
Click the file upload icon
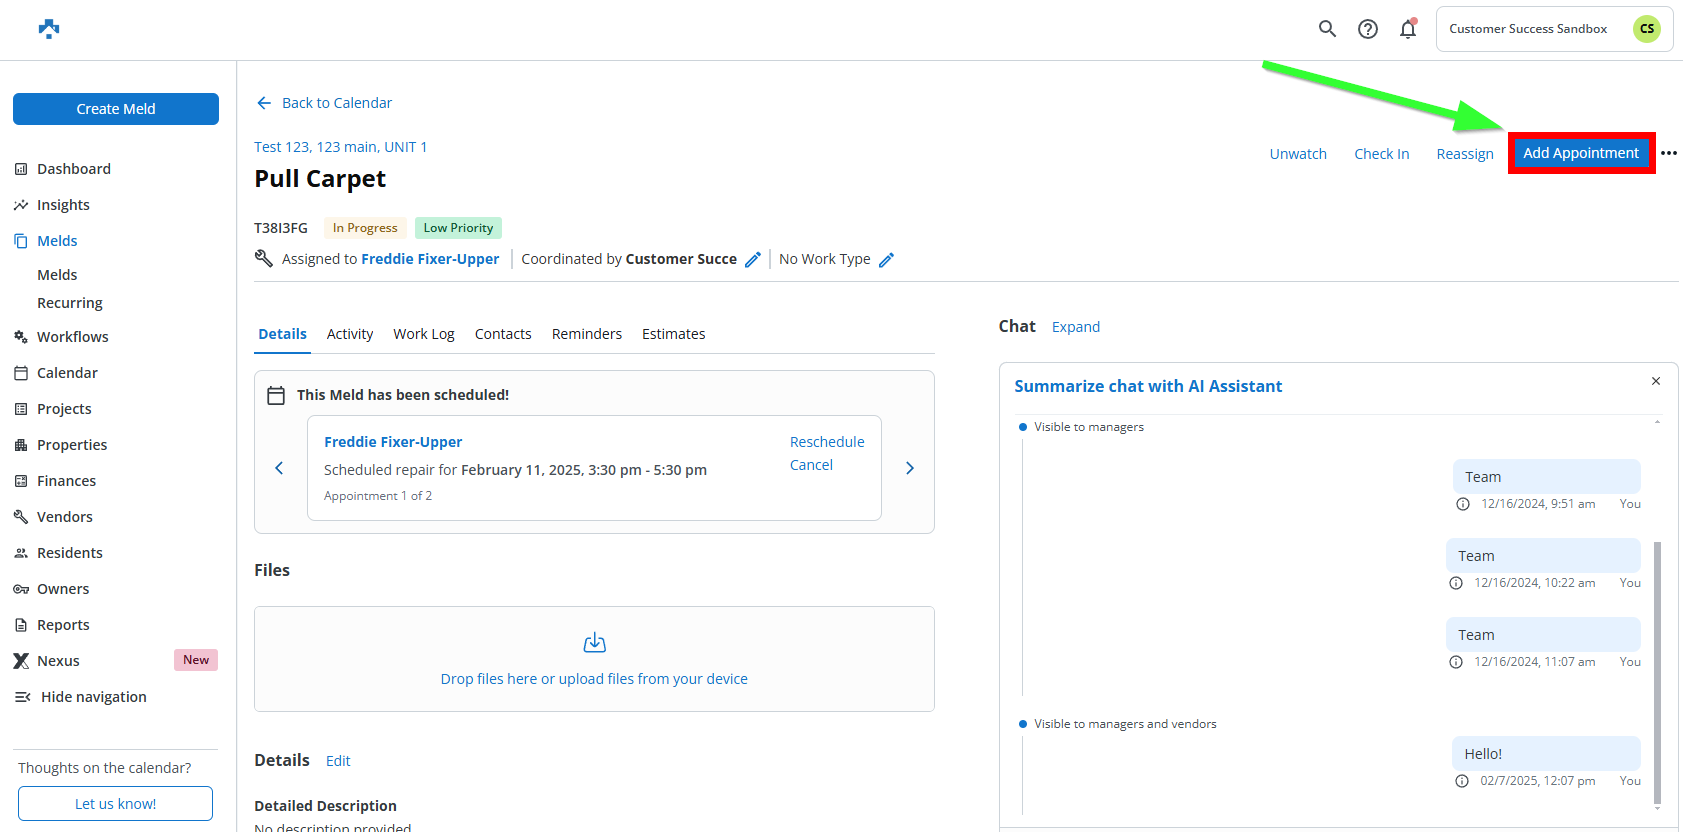click(594, 643)
